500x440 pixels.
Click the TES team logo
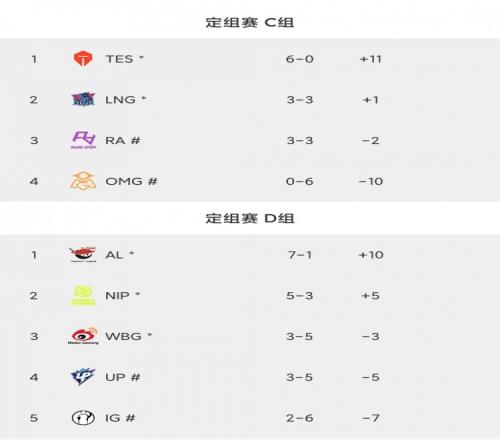pyautogui.click(x=82, y=59)
